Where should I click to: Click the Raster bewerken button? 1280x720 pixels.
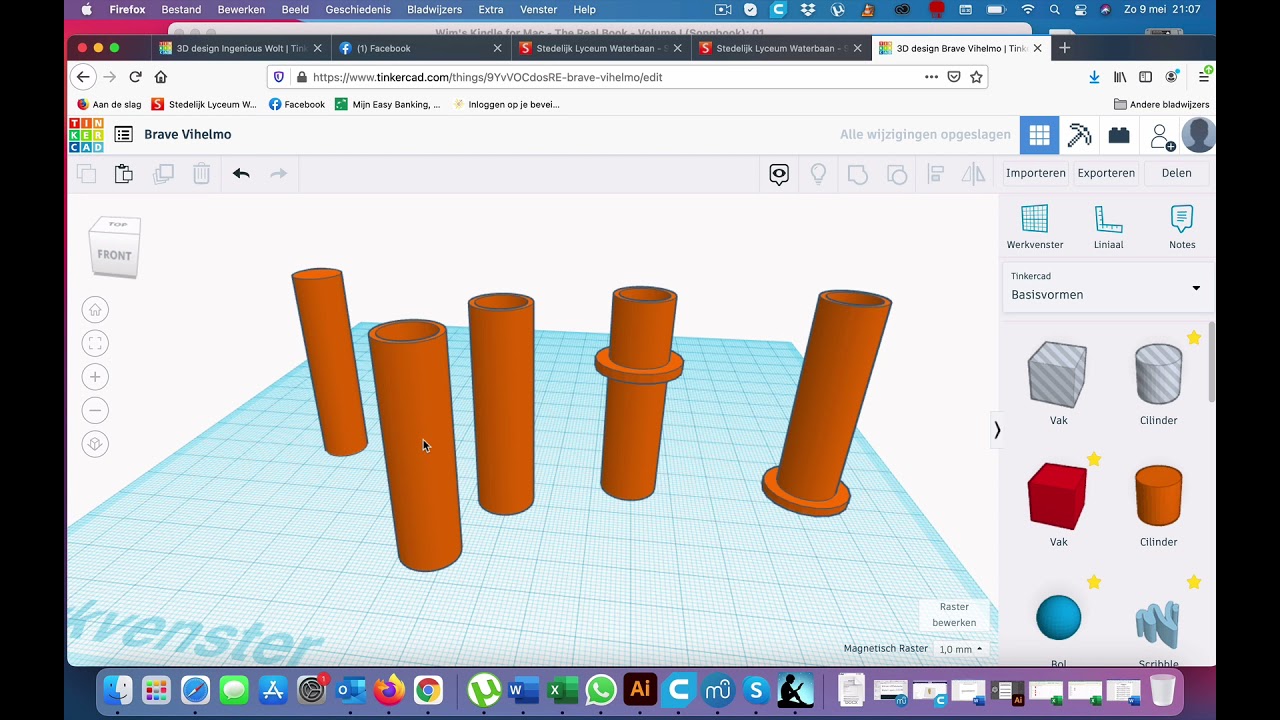click(954, 614)
